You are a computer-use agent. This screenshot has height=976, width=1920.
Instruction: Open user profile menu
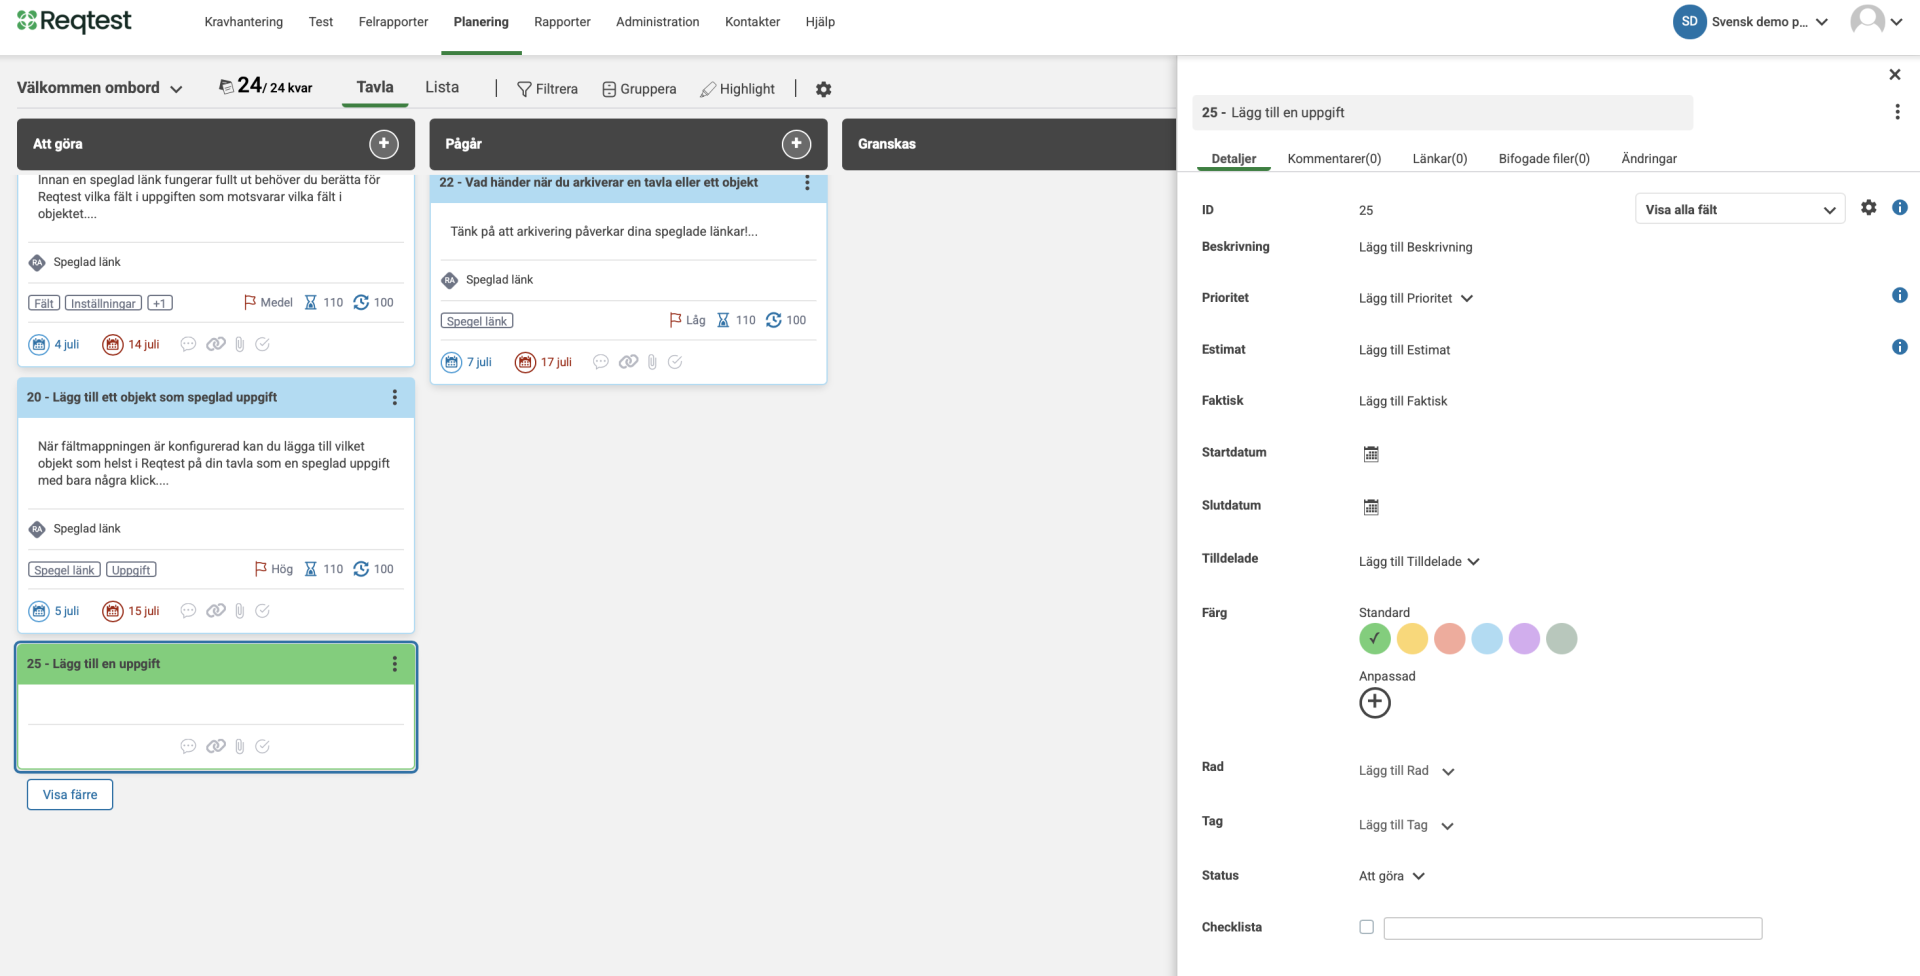tap(1876, 21)
